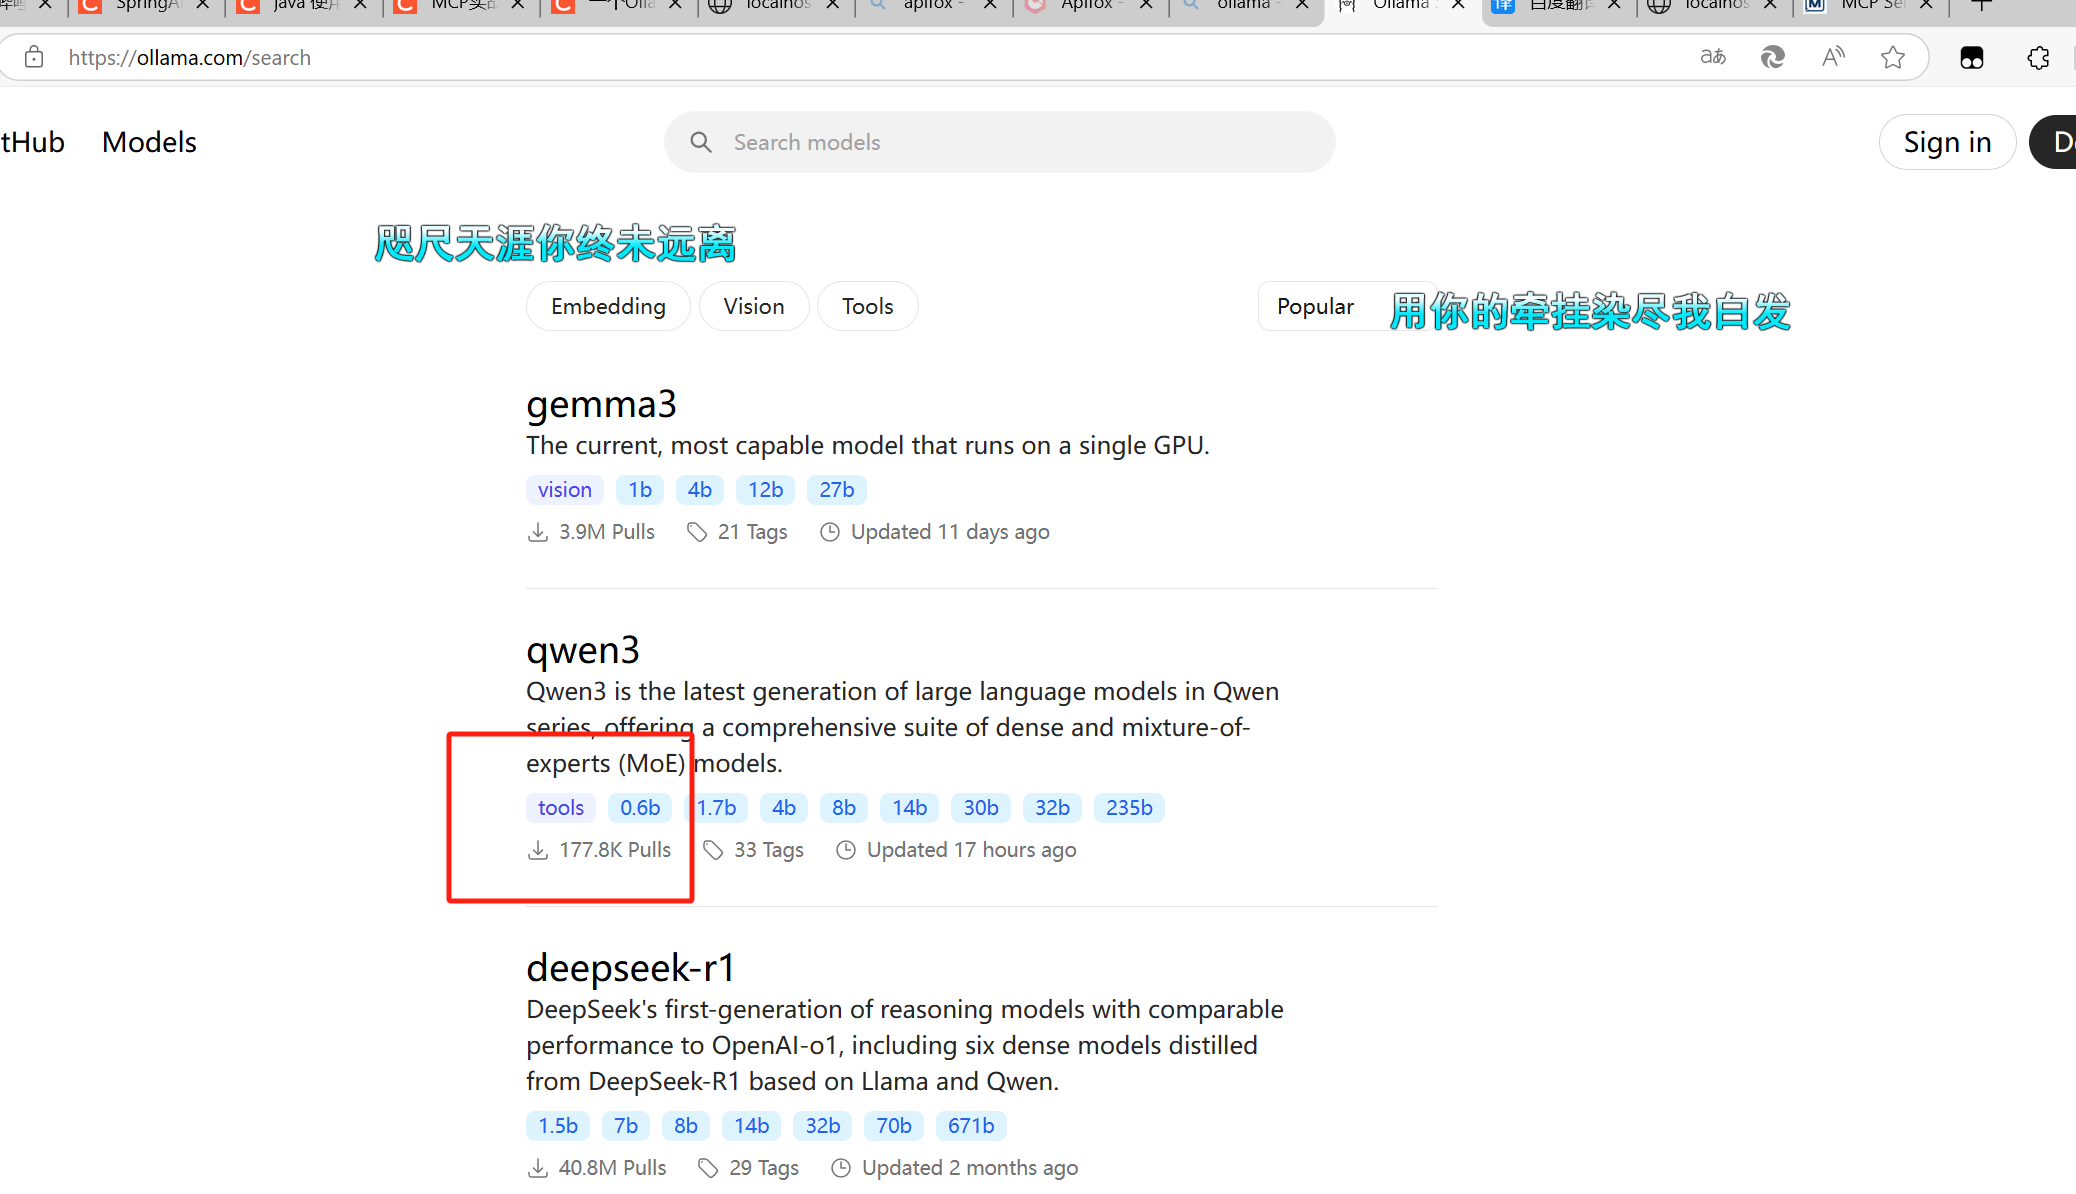The height and width of the screenshot is (1194, 2076).
Task: Click the search magnifier icon in search box
Action: pos(701,143)
